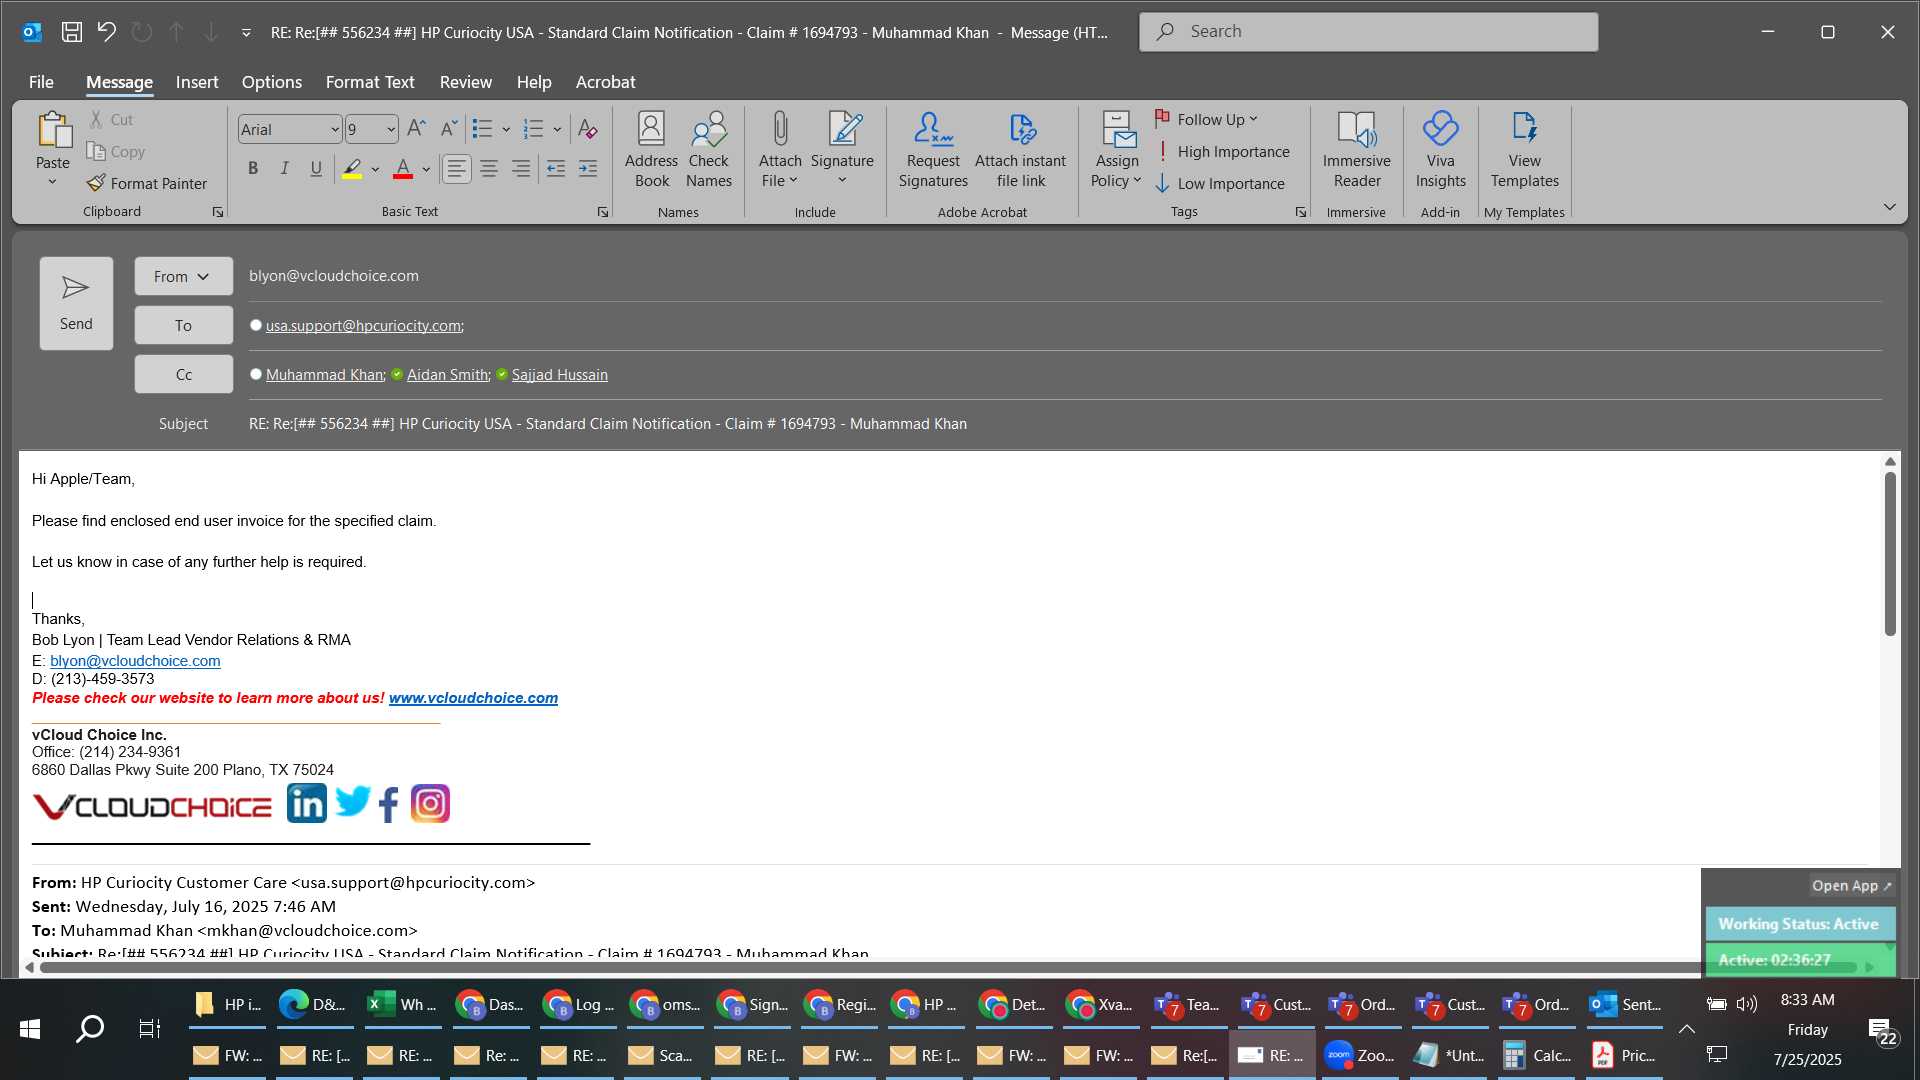
Task: Align text left
Action: coord(457,169)
